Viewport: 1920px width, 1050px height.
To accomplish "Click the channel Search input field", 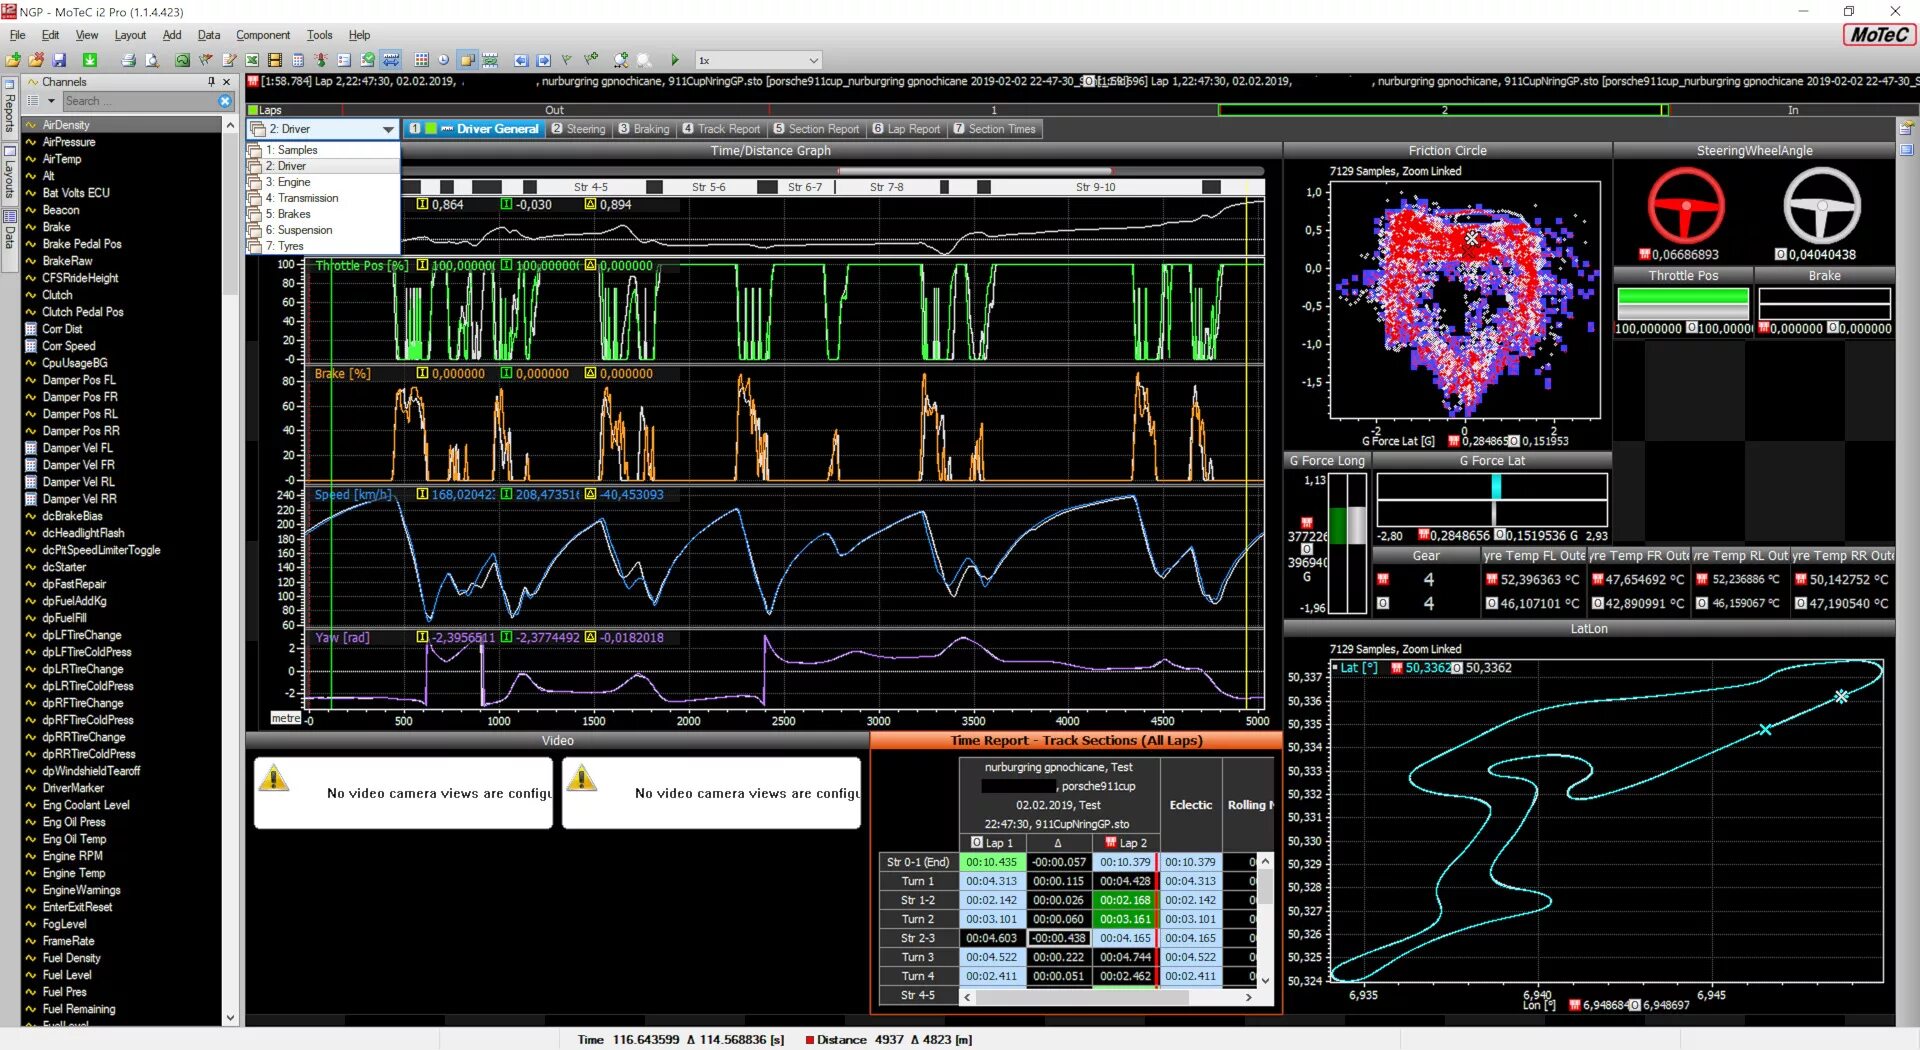I will (x=140, y=101).
